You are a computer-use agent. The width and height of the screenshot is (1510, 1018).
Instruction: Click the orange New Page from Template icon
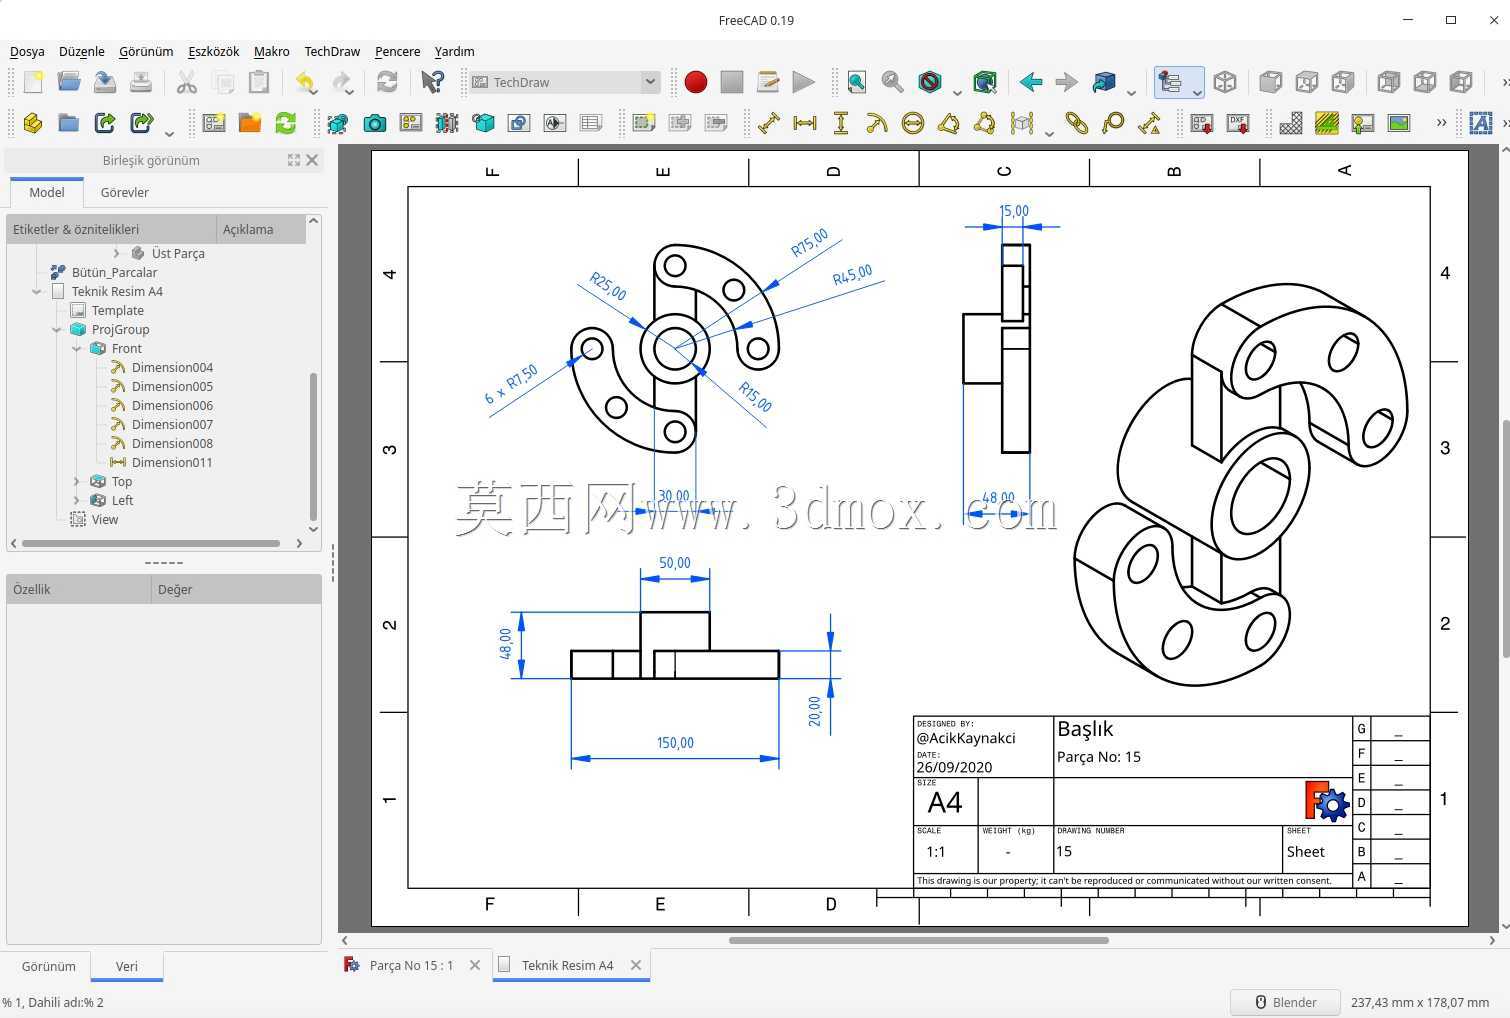250,123
